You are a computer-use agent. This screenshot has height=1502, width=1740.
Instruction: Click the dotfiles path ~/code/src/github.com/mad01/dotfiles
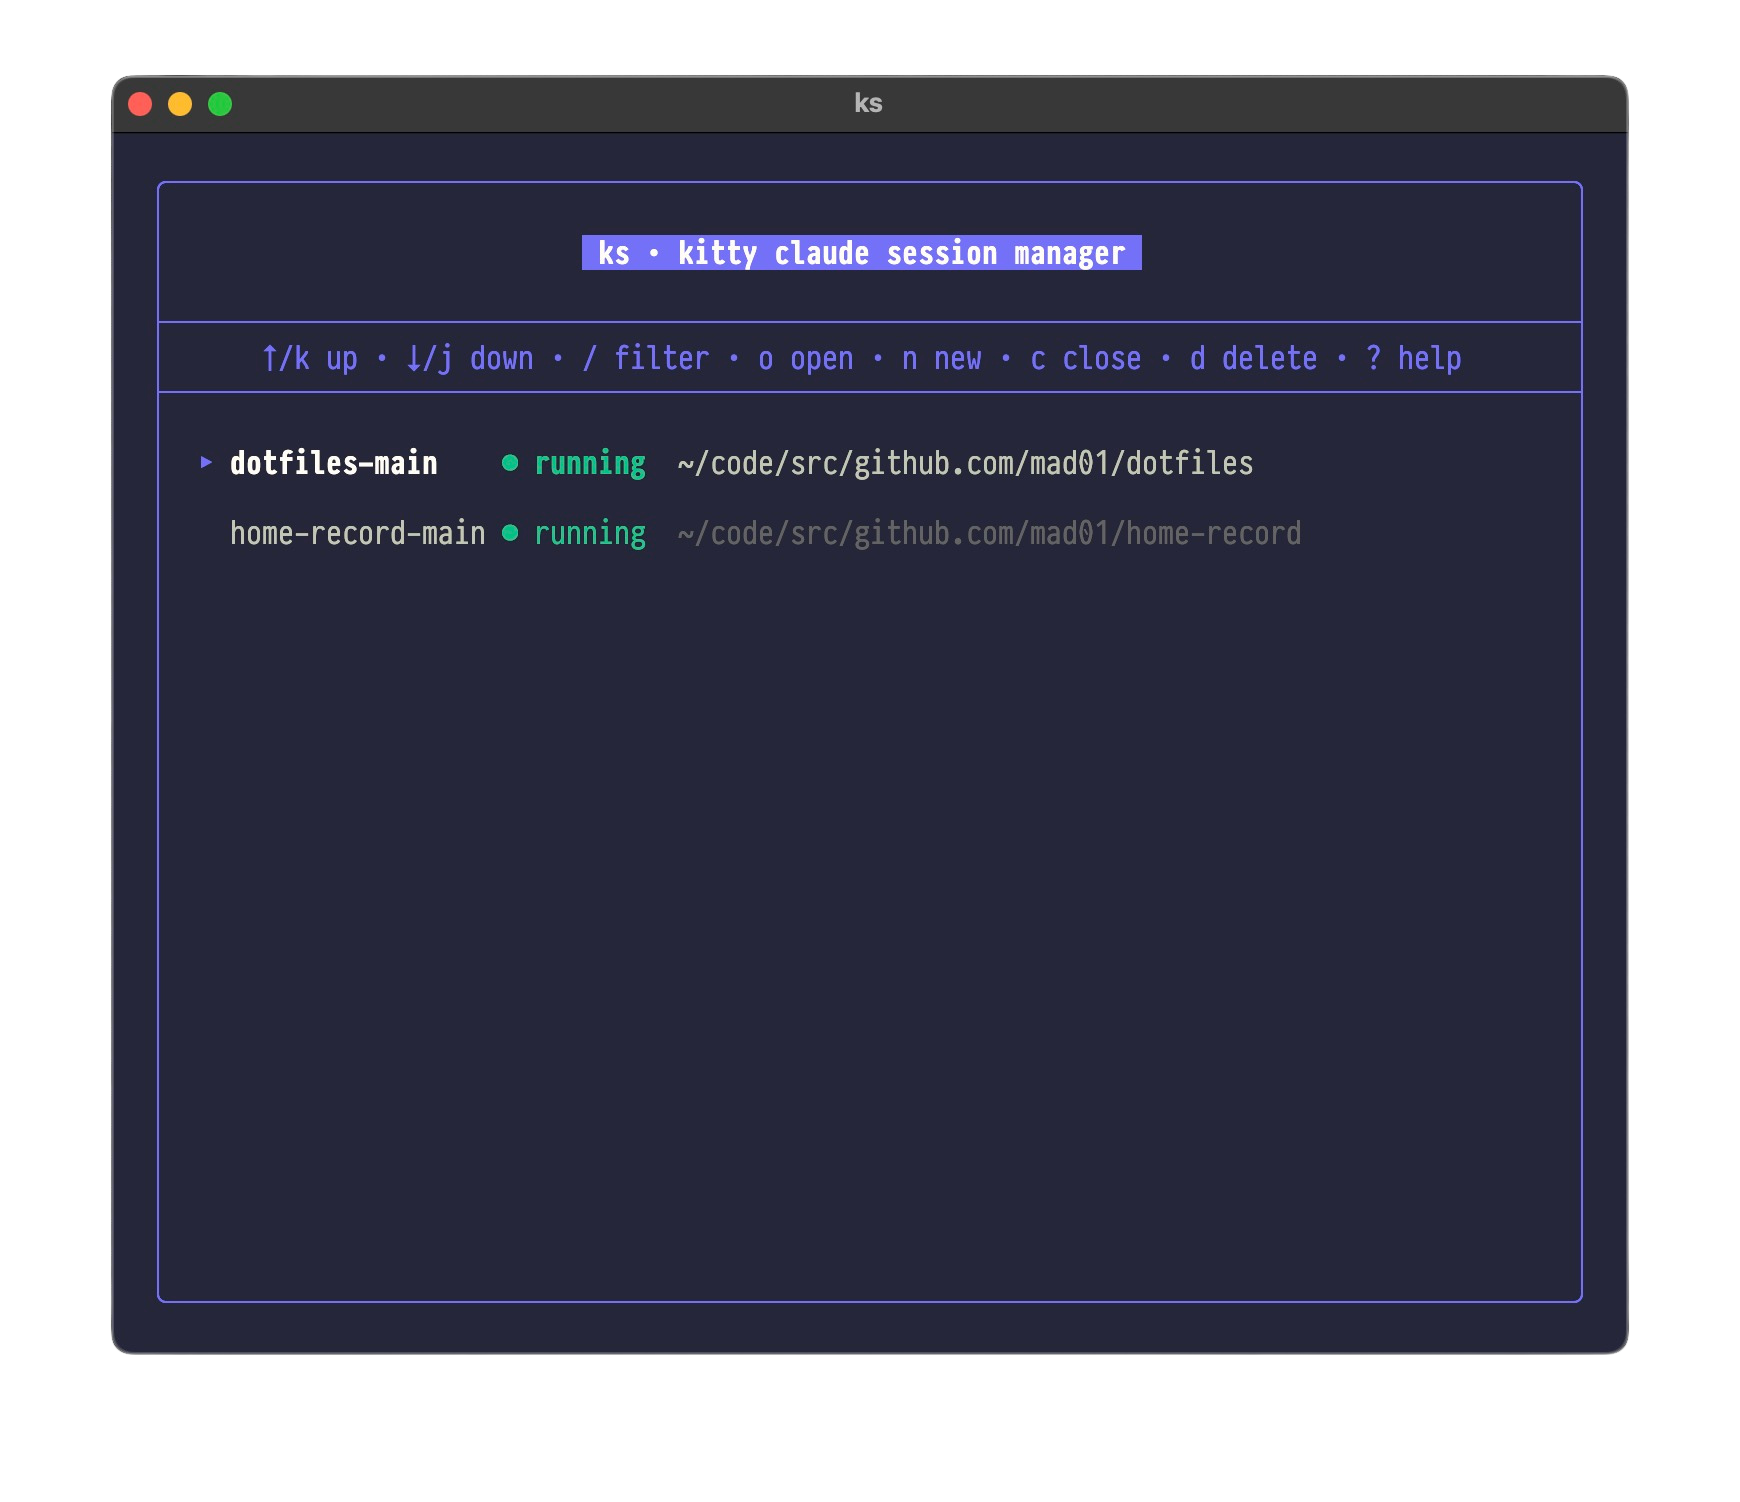(x=965, y=462)
